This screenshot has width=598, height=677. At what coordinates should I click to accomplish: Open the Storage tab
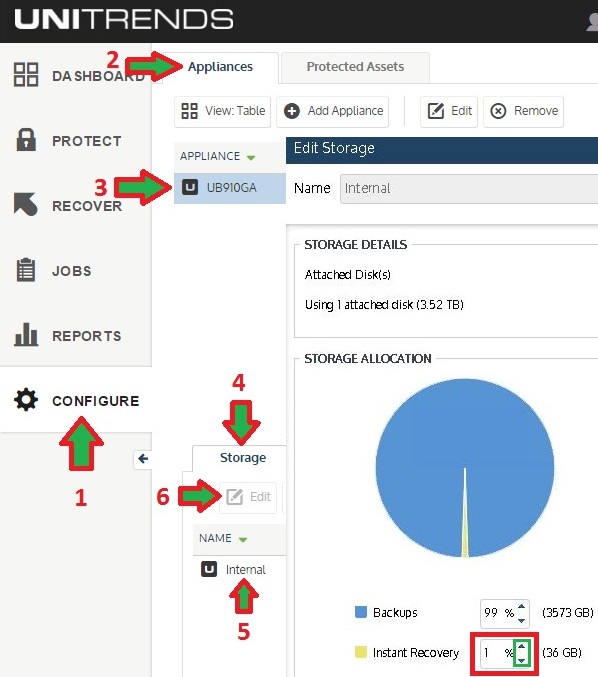[x=243, y=458]
